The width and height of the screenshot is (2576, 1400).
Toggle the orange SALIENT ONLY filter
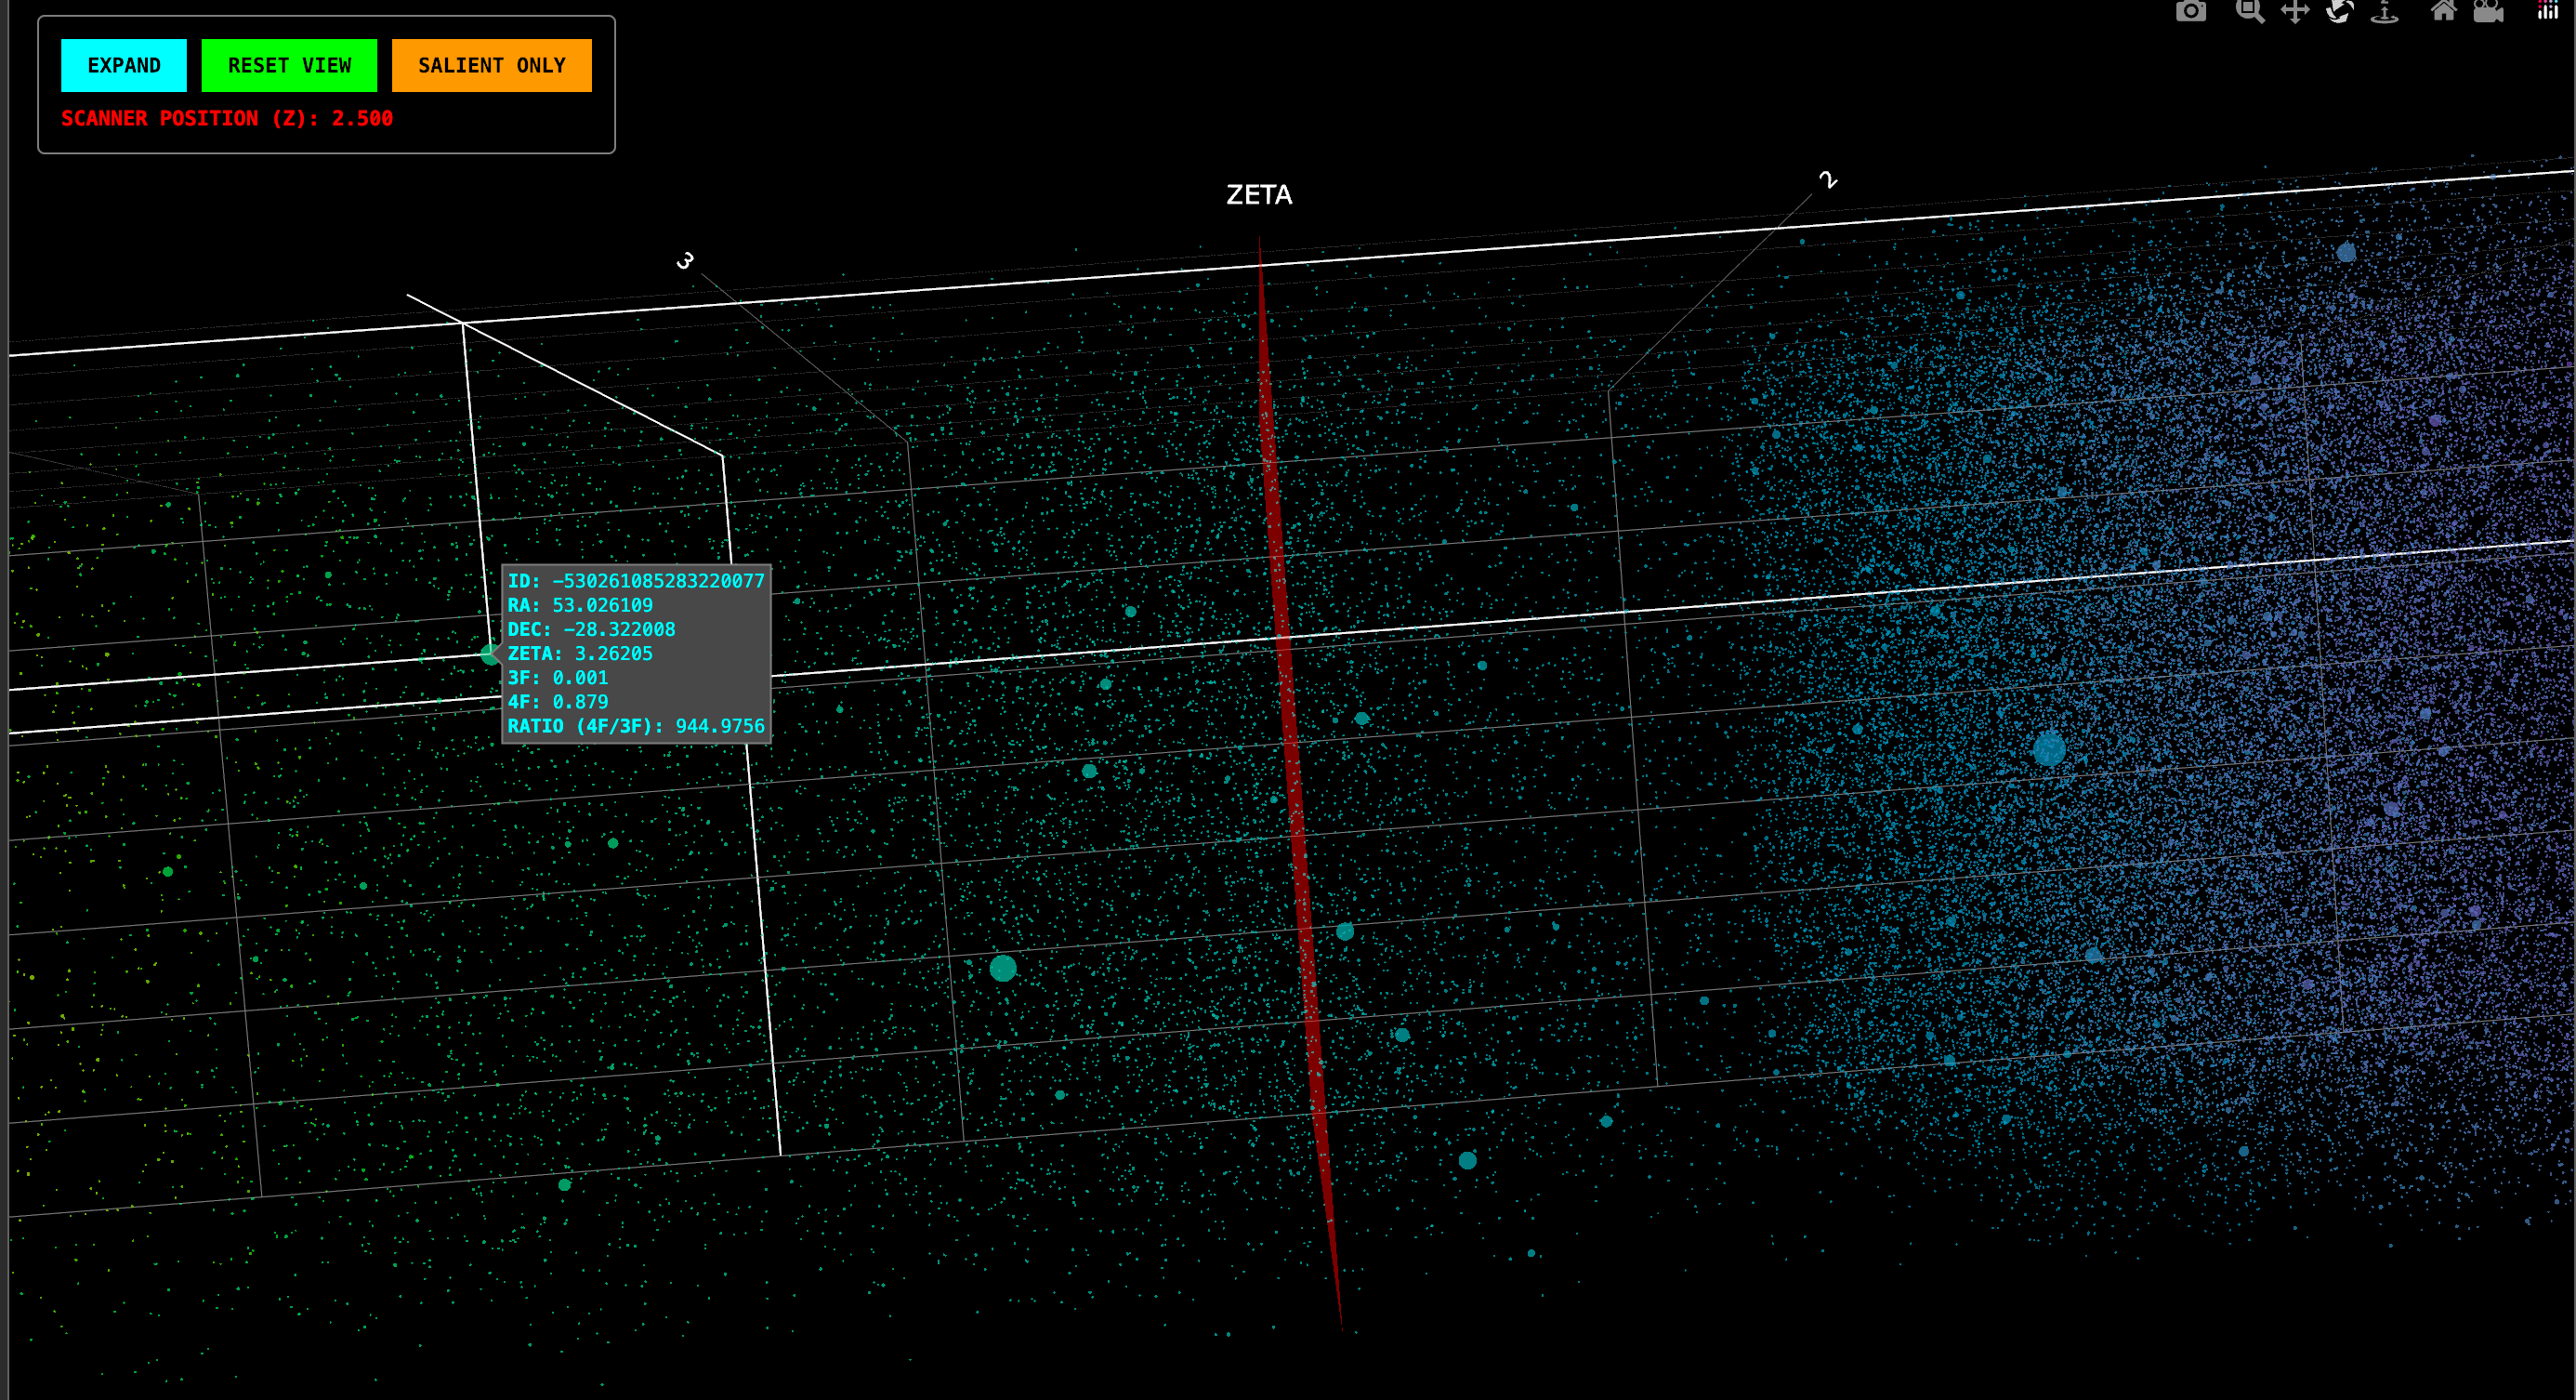[x=491, y=65]
